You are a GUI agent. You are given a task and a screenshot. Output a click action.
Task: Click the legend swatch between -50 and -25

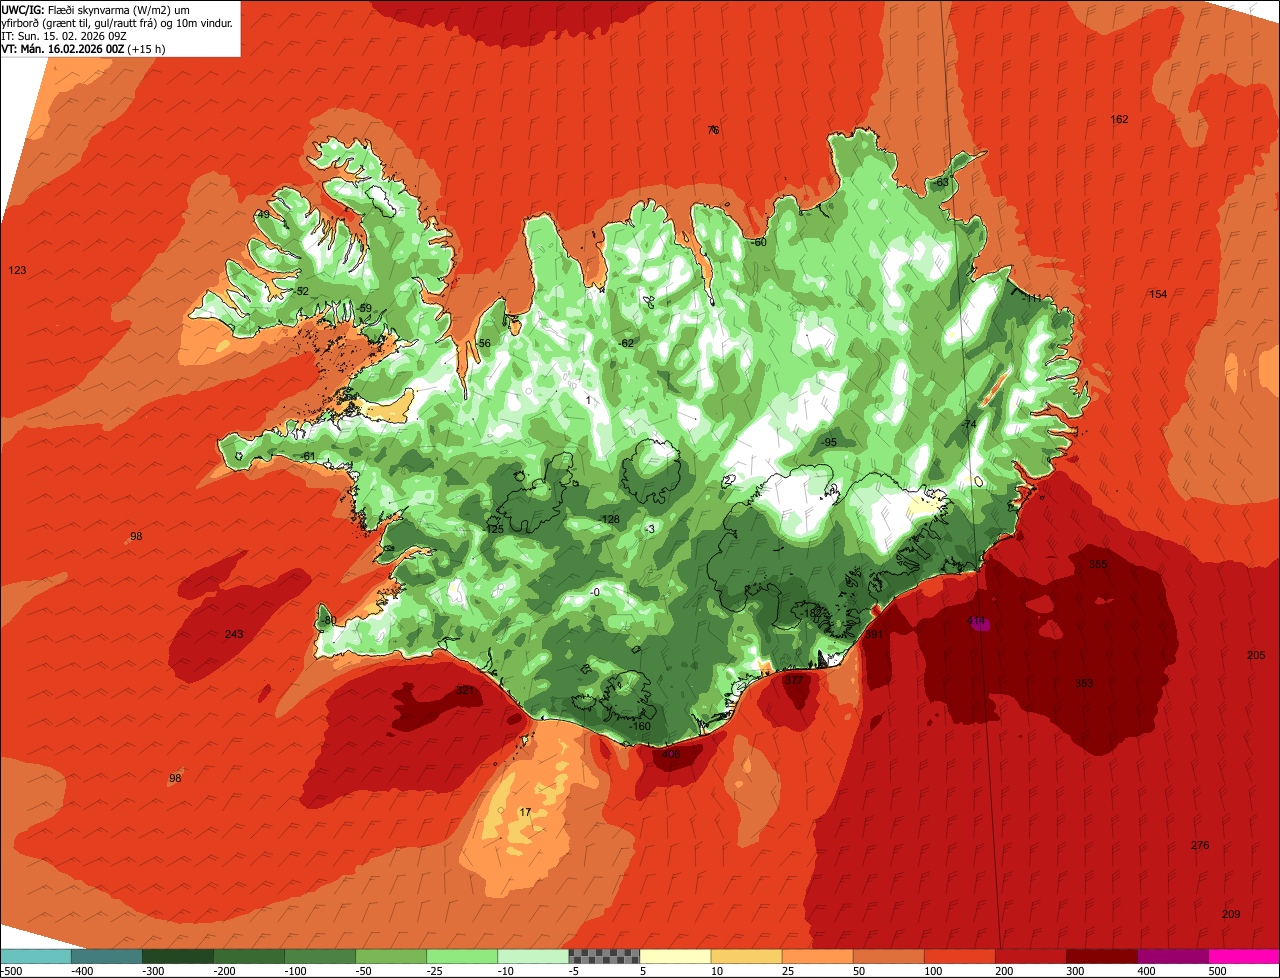[391, 956]
